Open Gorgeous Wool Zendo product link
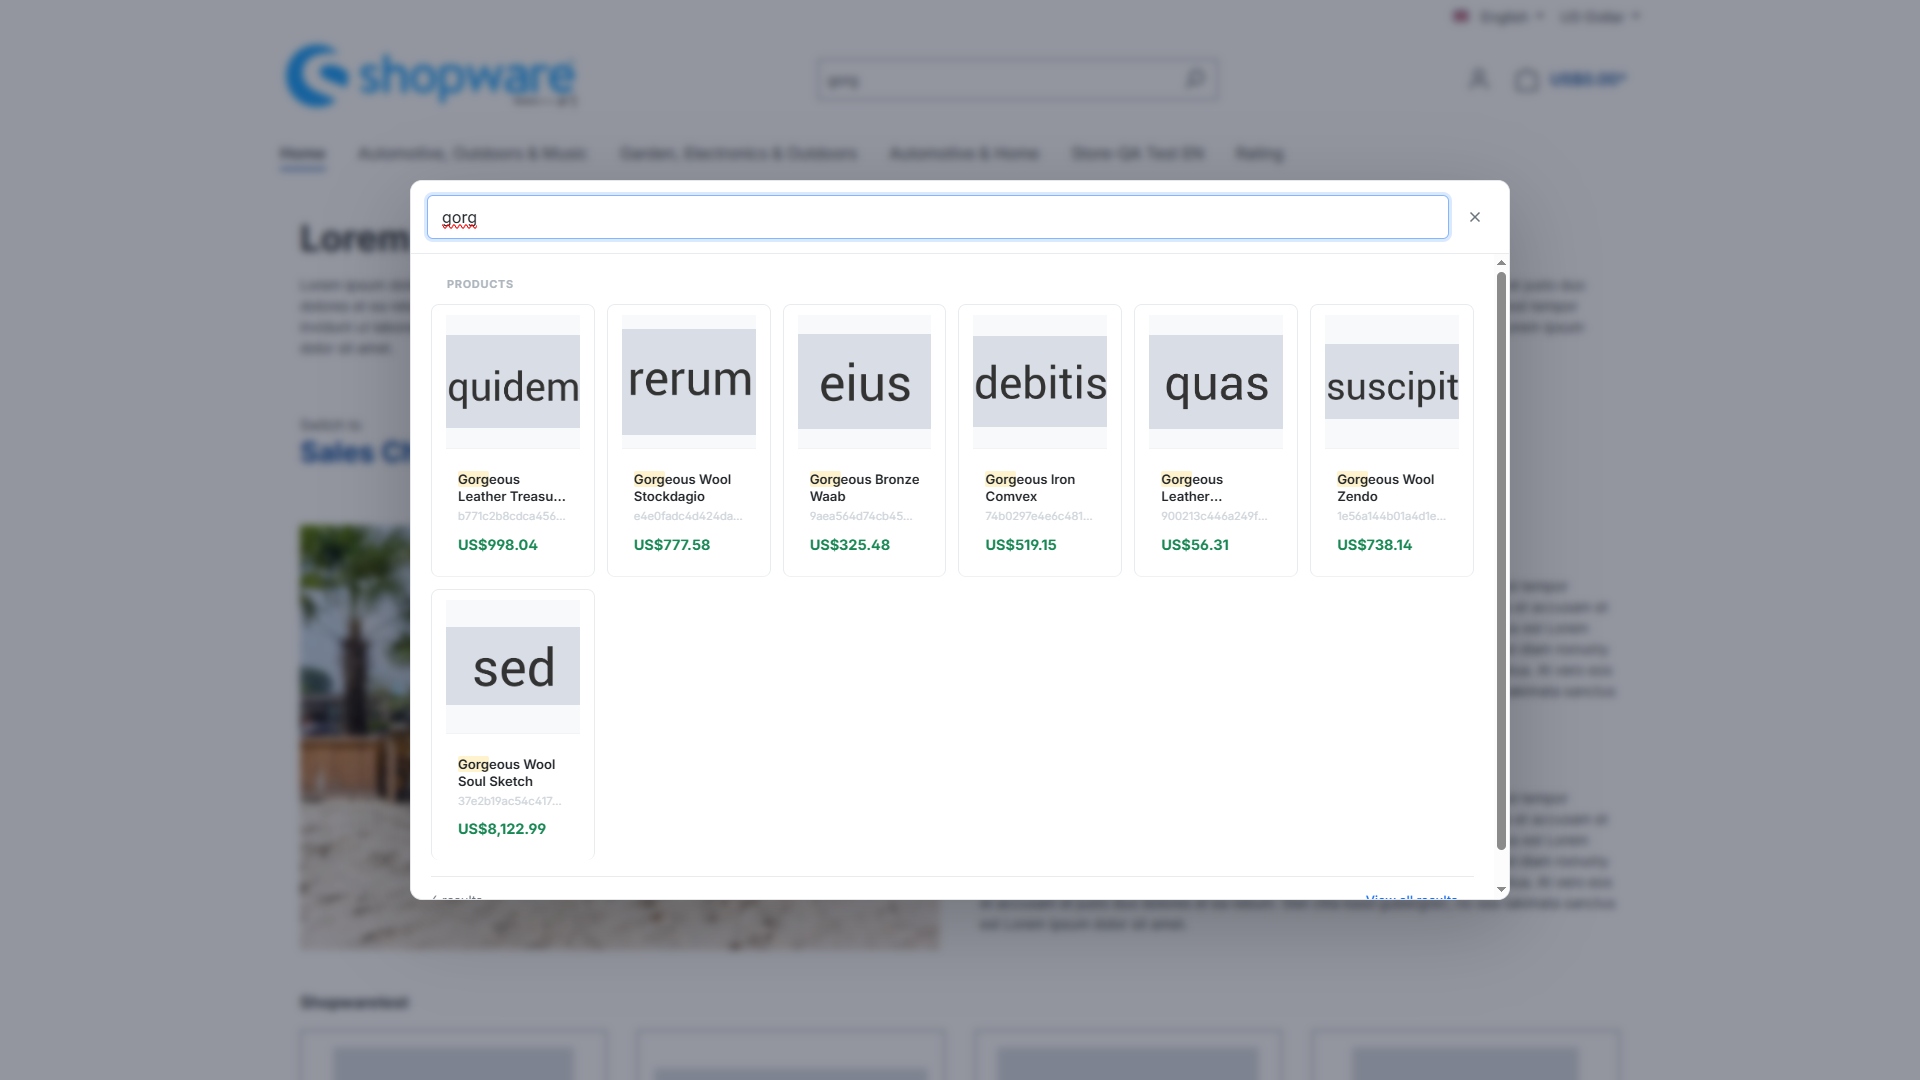The height and width of the screenshot is (1080, 1920). 1385,488
